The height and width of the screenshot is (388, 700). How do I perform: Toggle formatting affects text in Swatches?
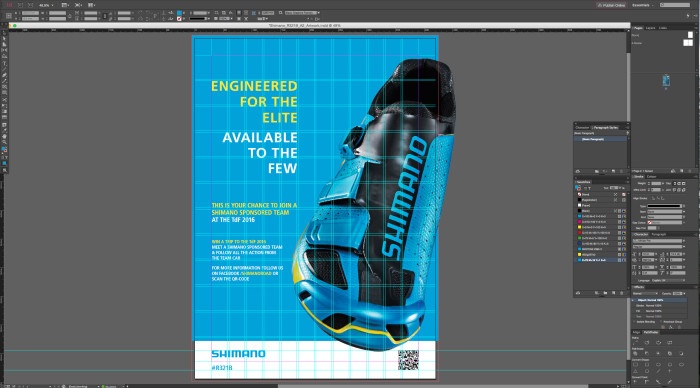pyautogui.click(x=590, y=188)
